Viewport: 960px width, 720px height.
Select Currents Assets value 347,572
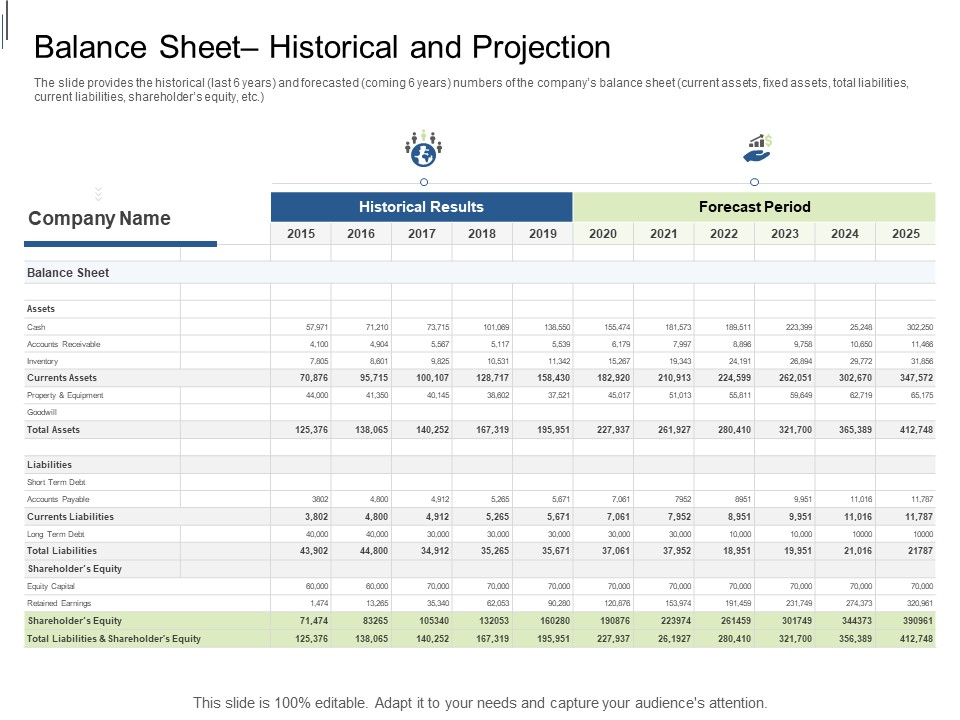(x=917, y=378)
